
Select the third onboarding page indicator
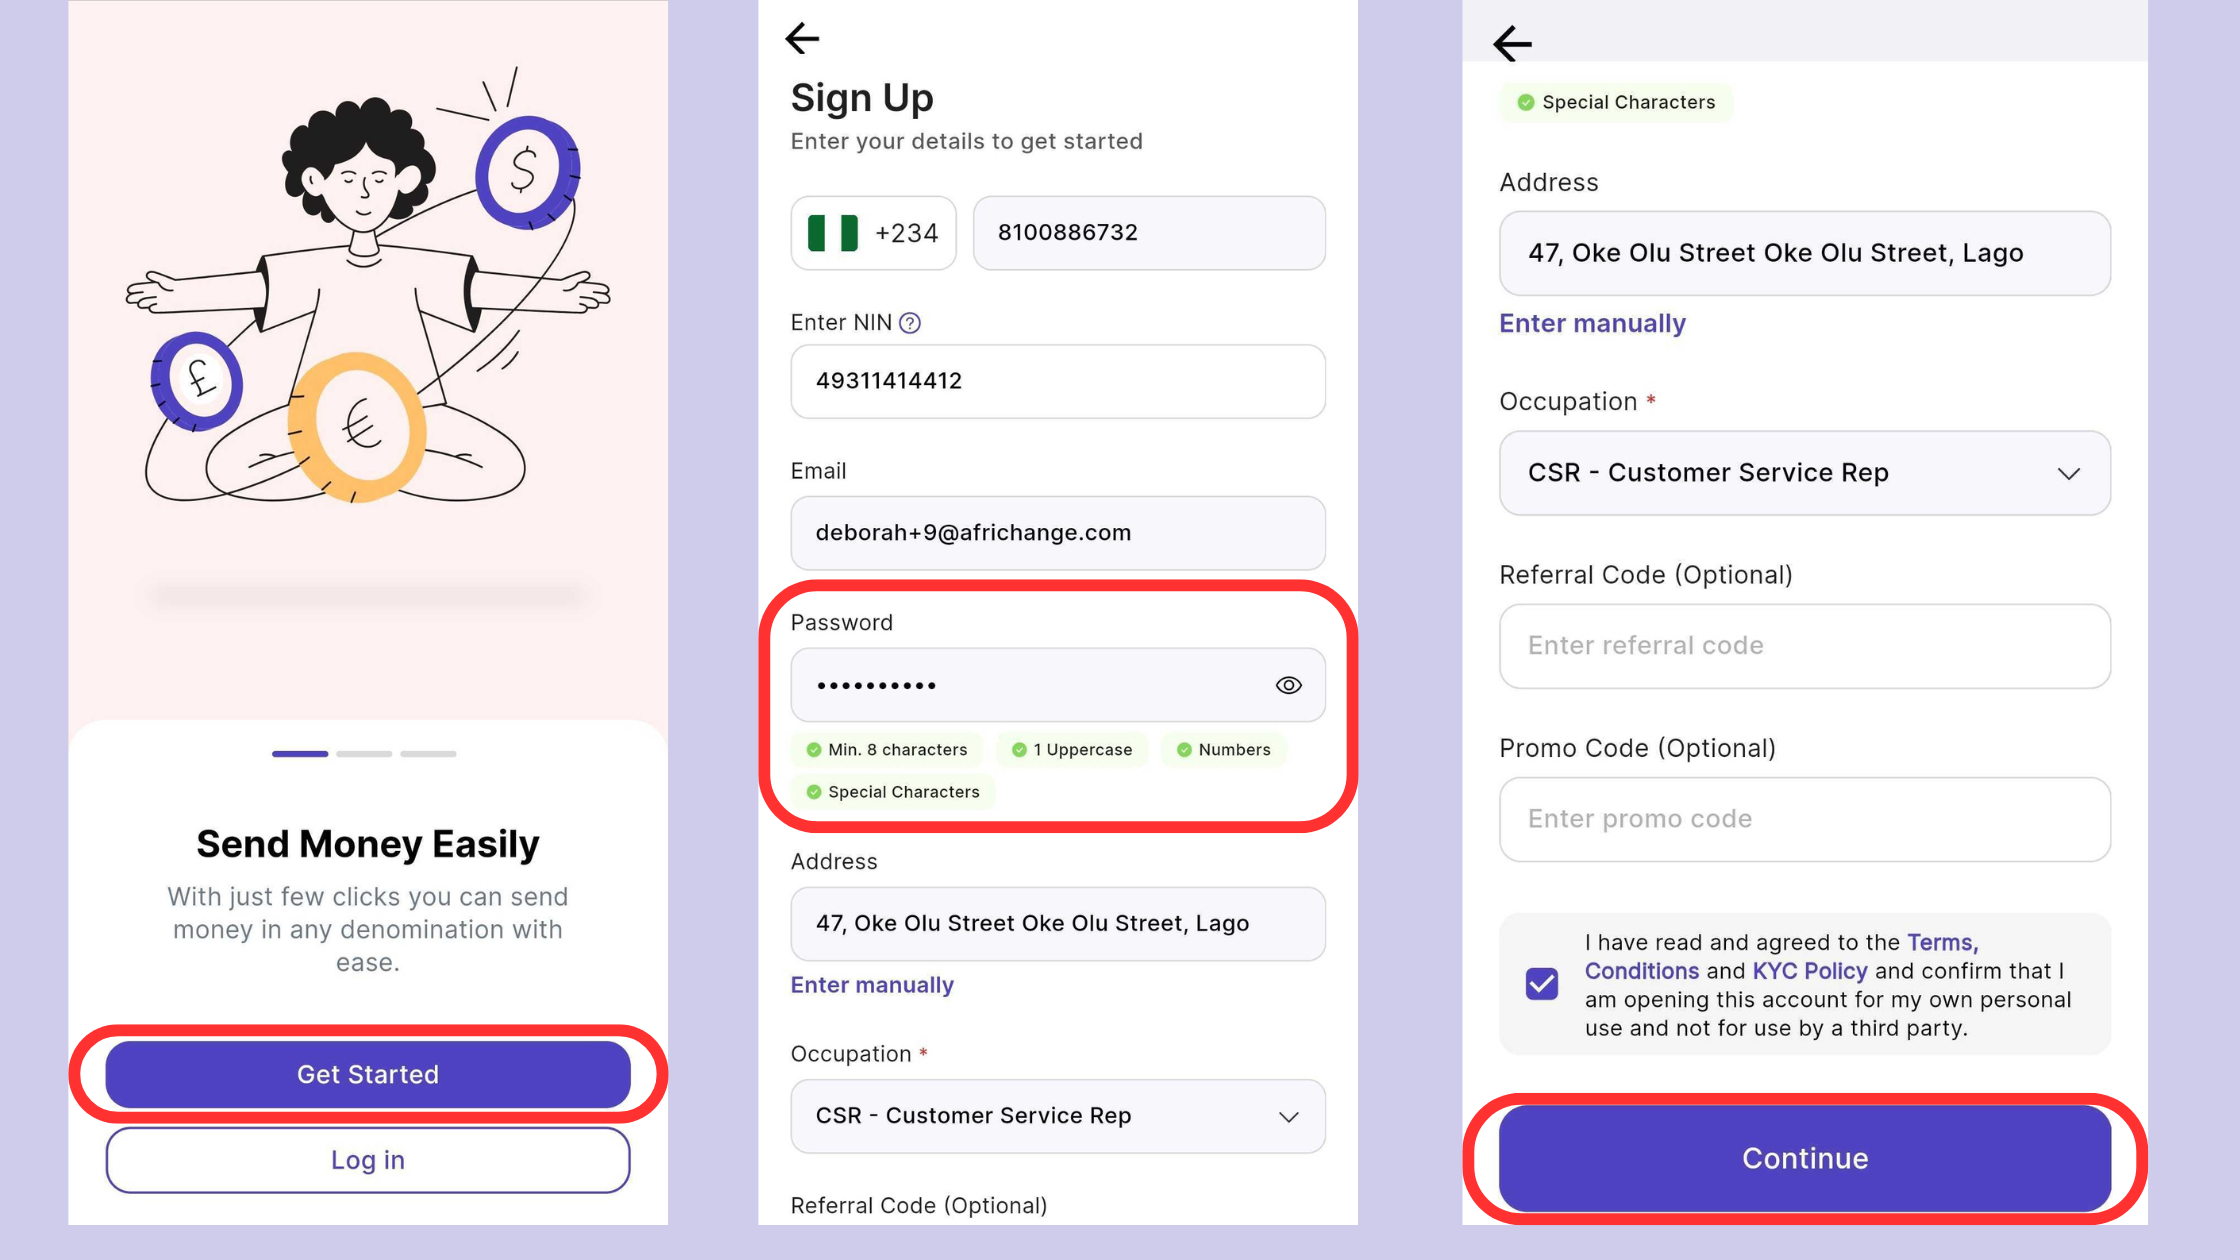[x=429, y=754]
